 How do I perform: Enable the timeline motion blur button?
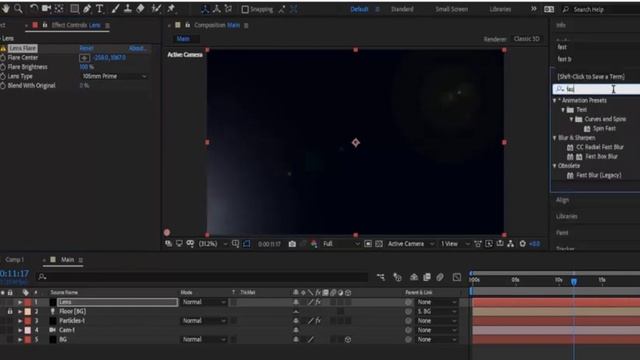(x=440, y=277)
